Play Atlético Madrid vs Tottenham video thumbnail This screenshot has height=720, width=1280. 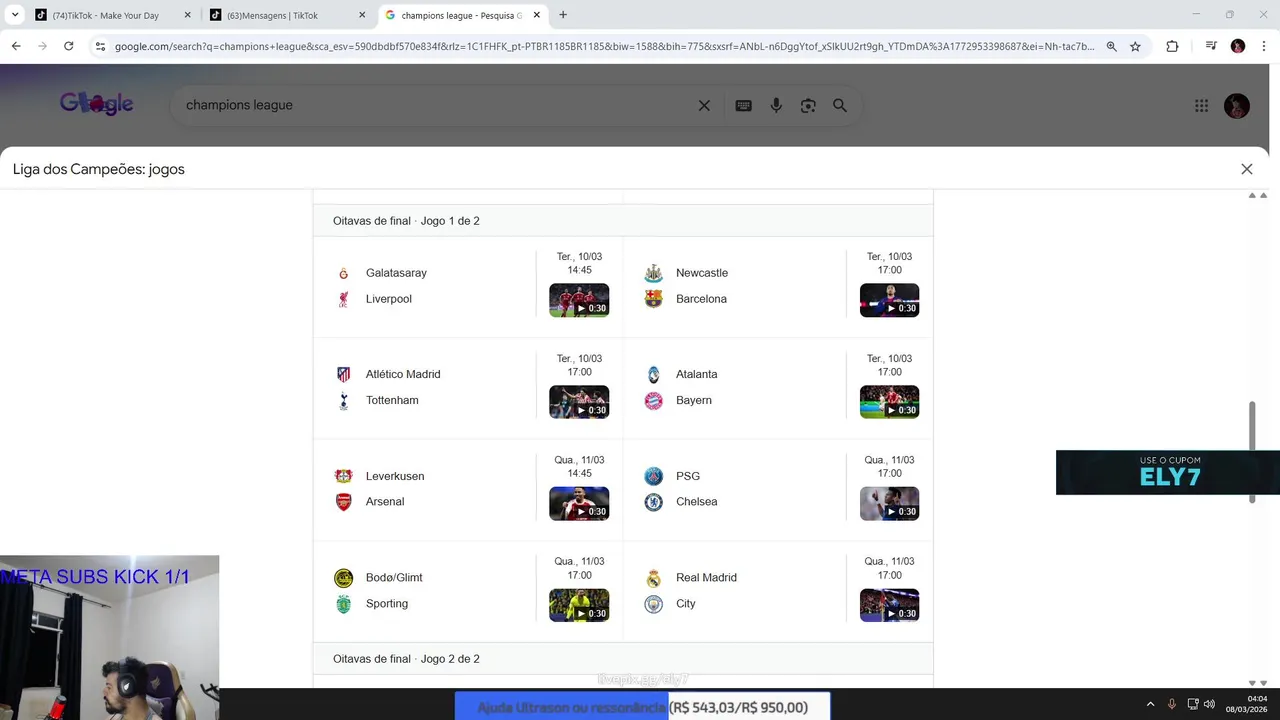pyautogui.click(x=579, y=402)
